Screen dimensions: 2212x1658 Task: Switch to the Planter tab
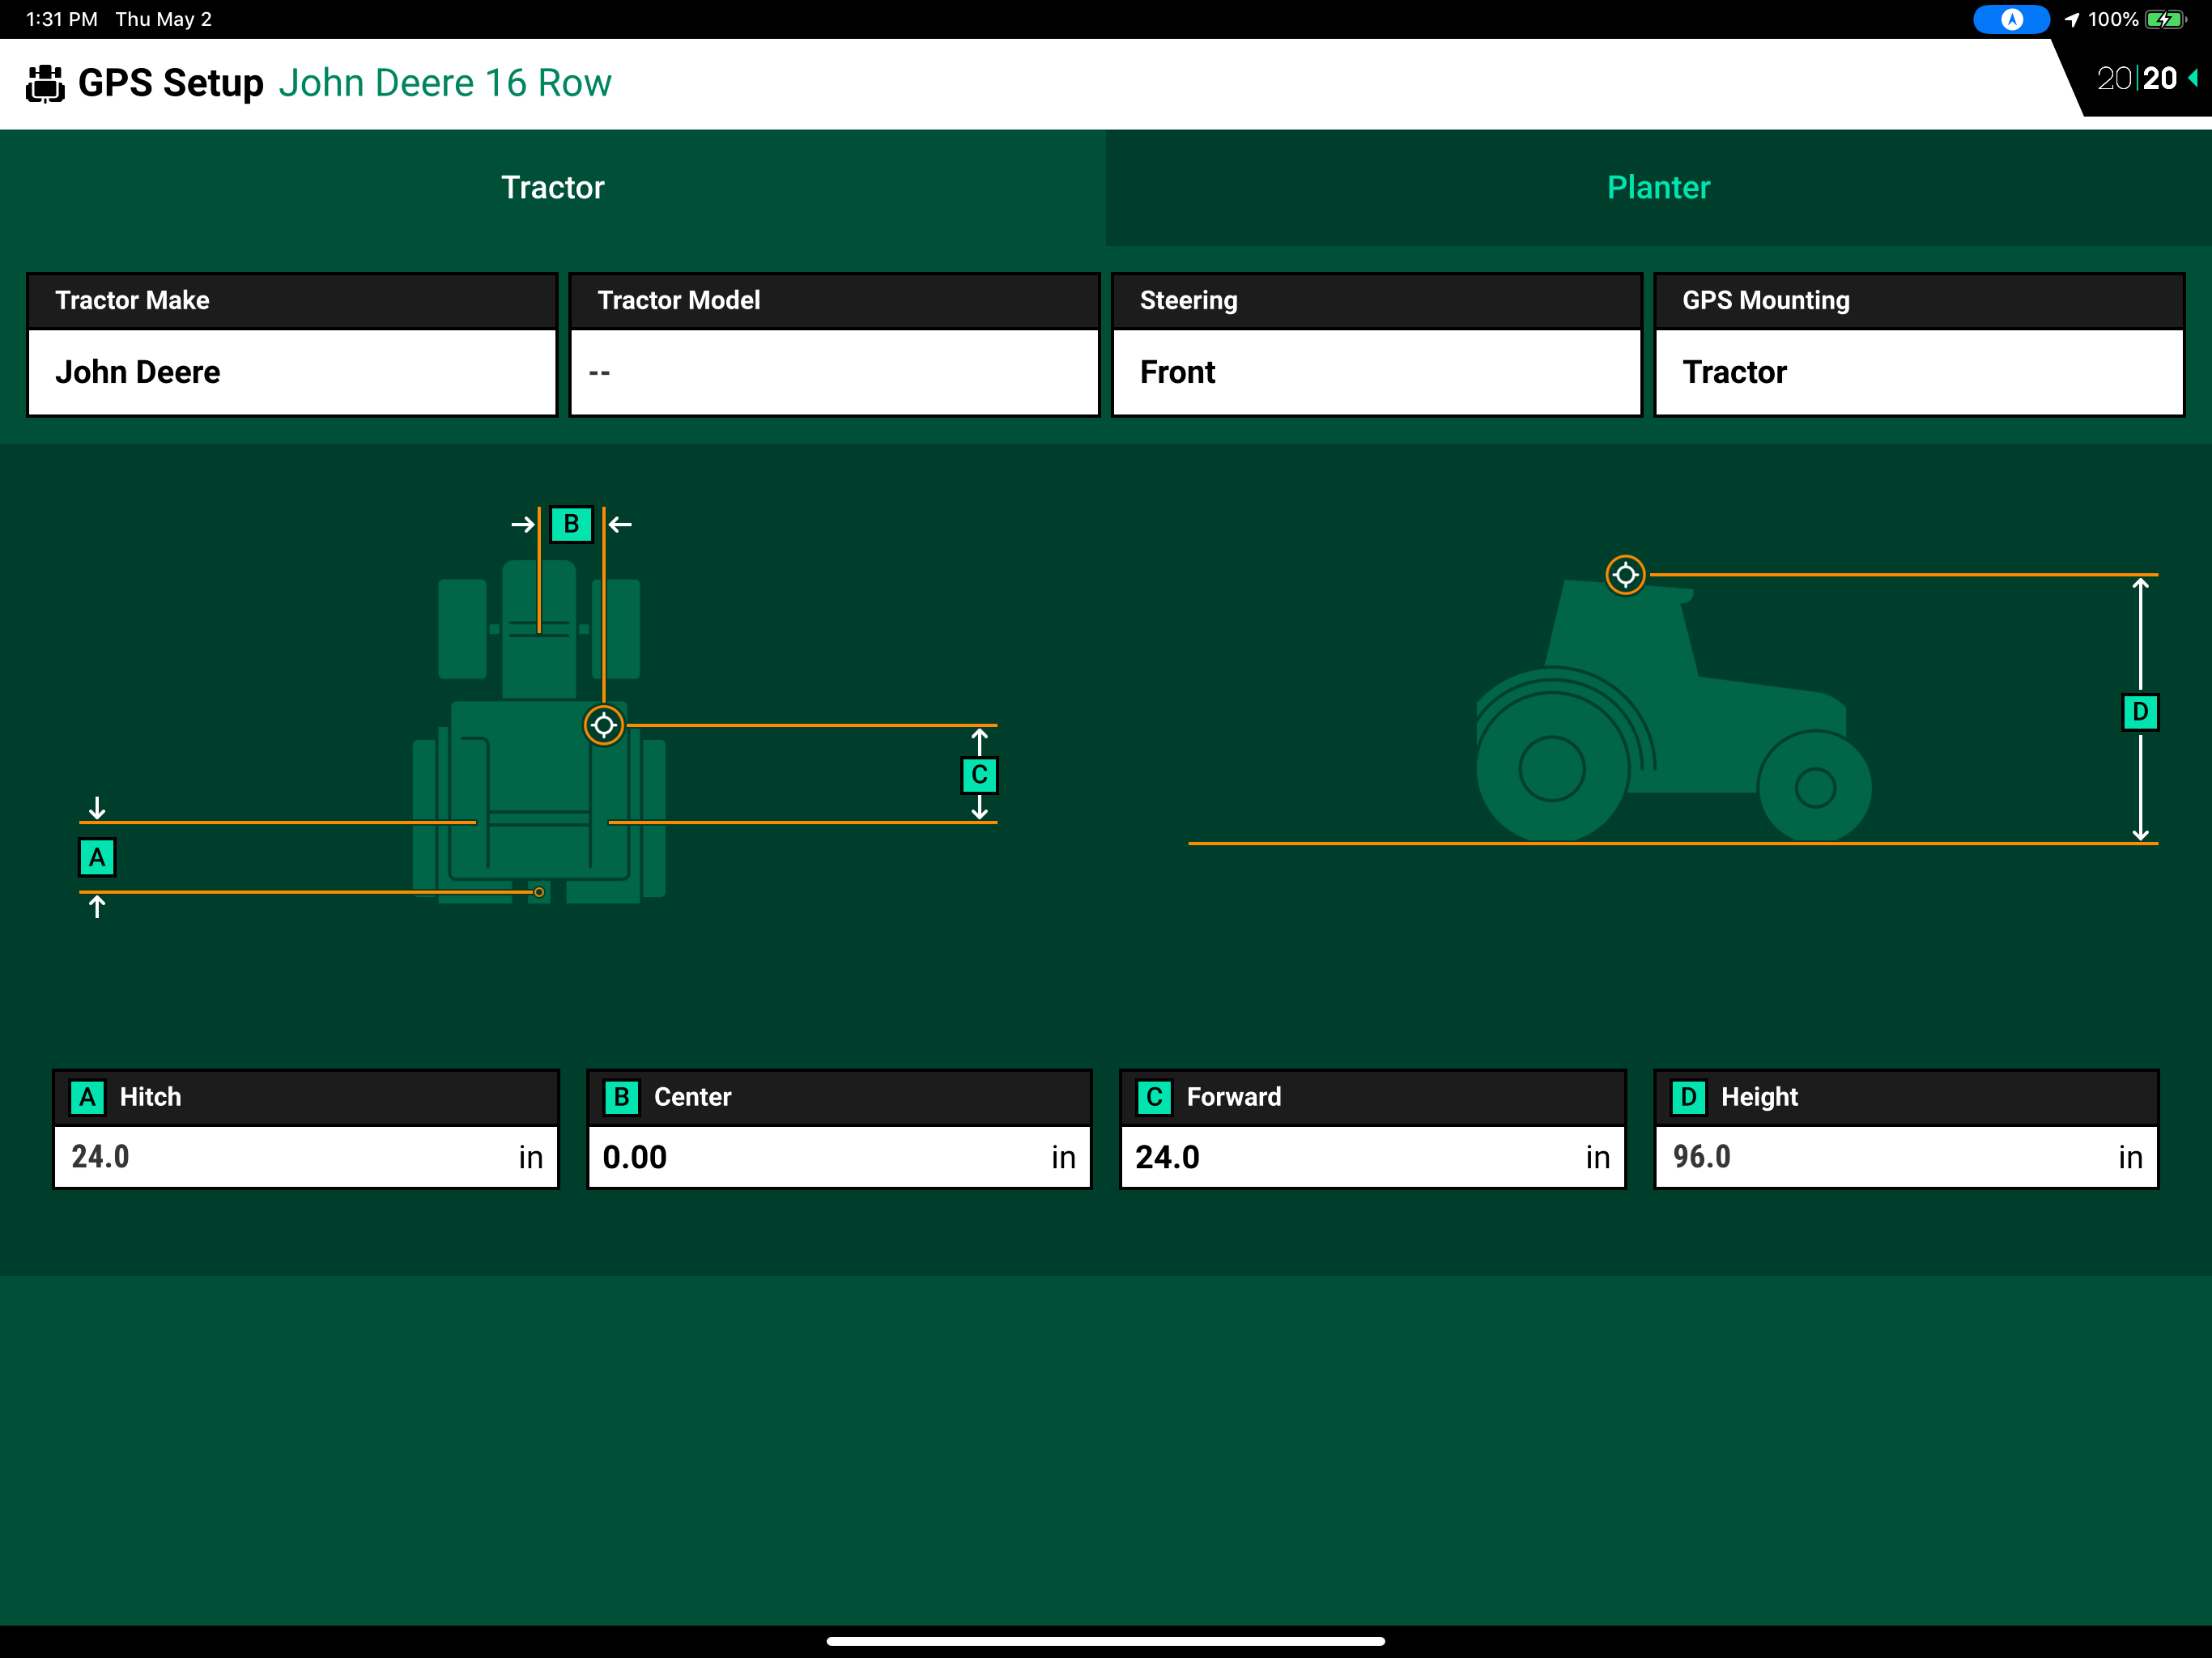pyautogui.click(x=1659, y=187)
